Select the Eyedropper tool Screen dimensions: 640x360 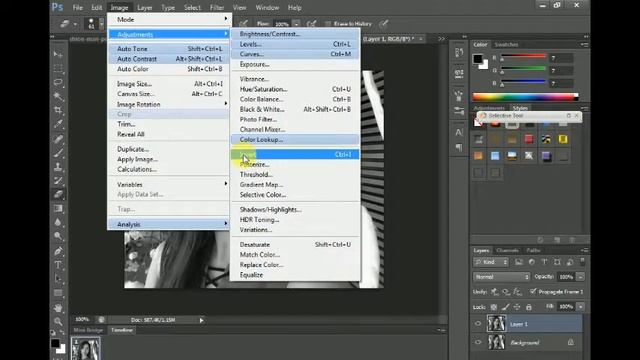pos(58,124)
